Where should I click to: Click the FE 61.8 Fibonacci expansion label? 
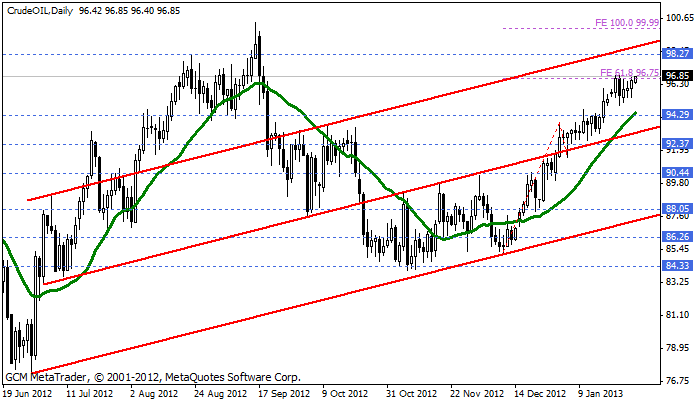click(629, 73)
